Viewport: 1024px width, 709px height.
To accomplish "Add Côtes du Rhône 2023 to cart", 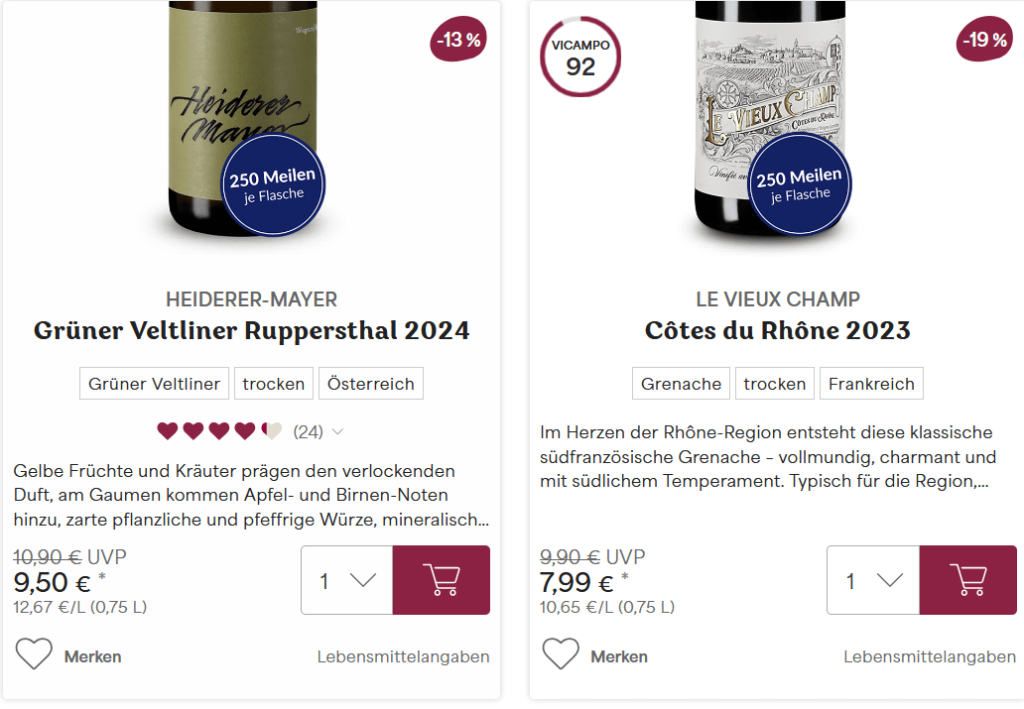I will [968, 580].
